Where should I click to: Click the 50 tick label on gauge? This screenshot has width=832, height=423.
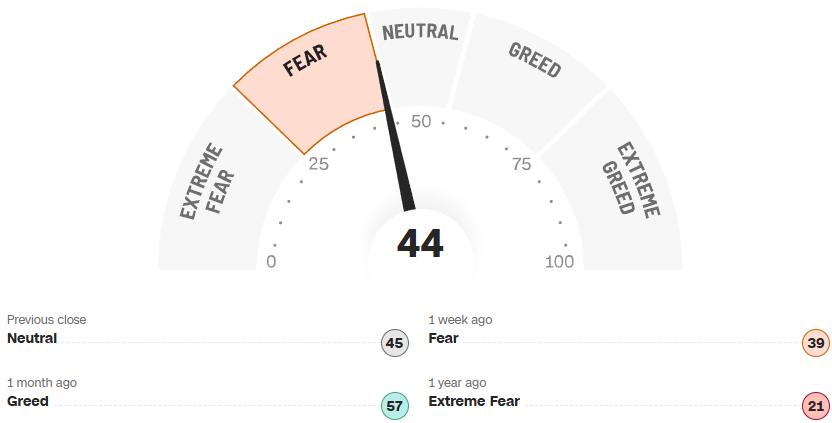click(421, 122)
